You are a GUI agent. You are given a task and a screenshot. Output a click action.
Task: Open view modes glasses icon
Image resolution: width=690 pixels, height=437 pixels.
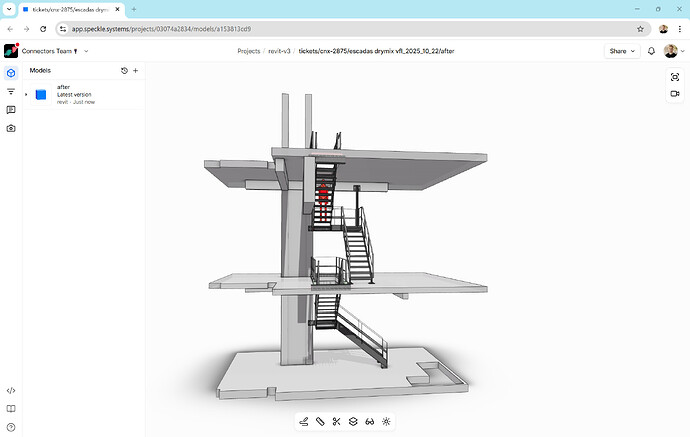point(370,422)
